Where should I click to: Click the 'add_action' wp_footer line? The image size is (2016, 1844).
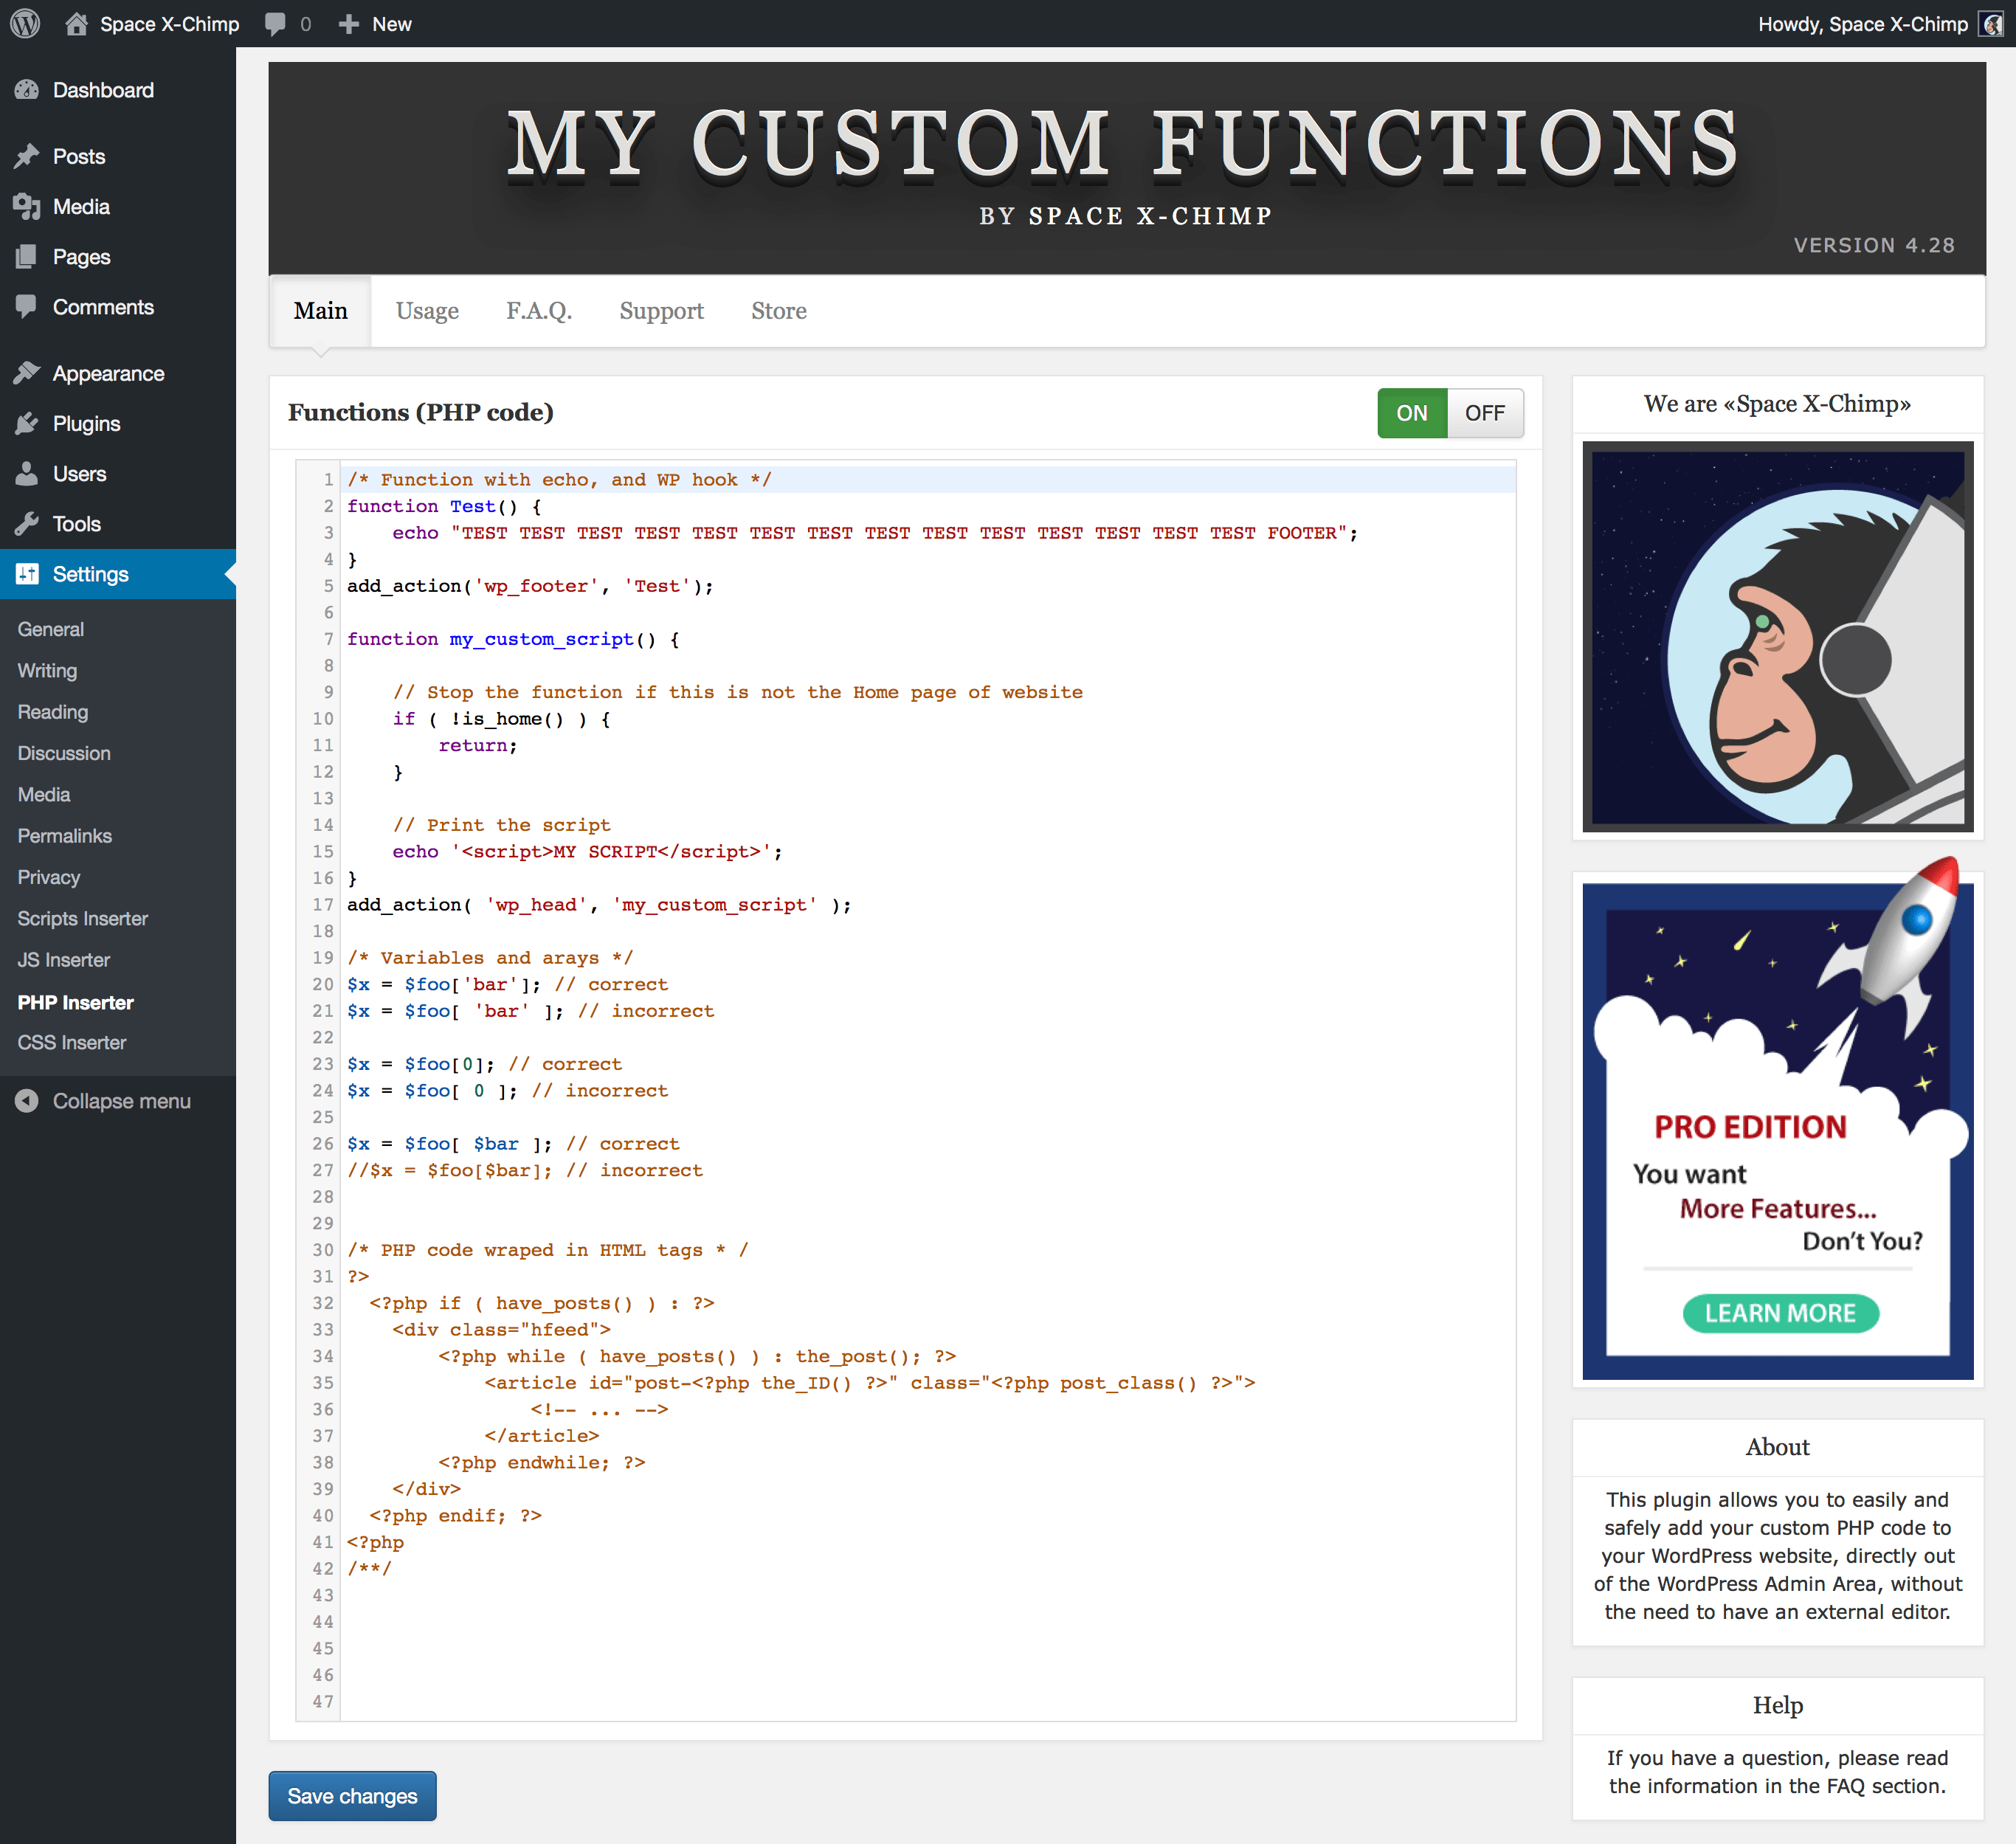[x=530, y=586]
